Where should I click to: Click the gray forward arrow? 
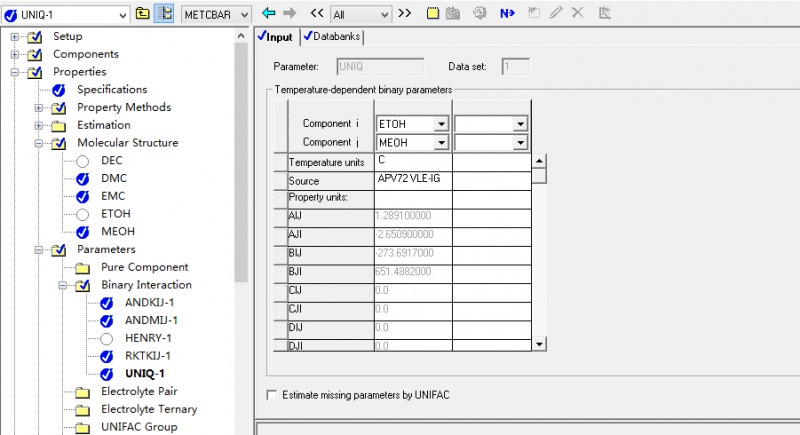[290, 13]
